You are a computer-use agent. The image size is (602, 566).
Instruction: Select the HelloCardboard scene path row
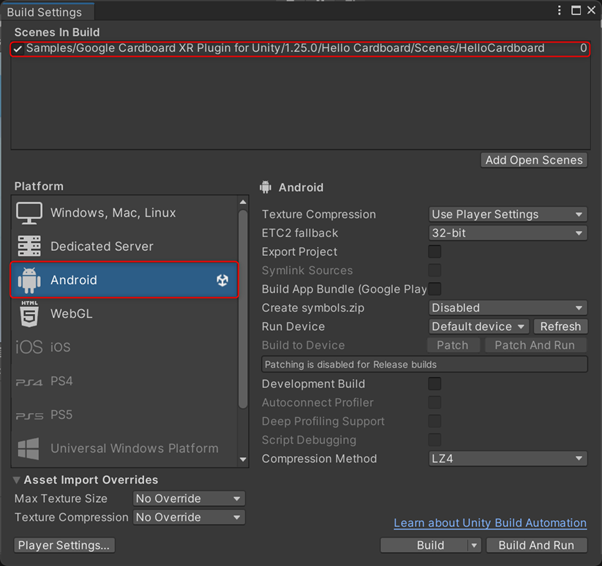pos(300,49)
